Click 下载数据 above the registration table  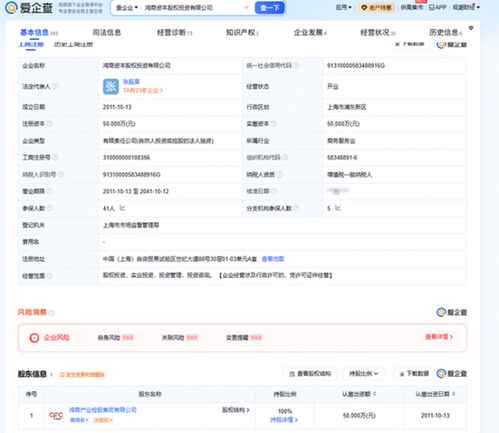click(410, 44)
